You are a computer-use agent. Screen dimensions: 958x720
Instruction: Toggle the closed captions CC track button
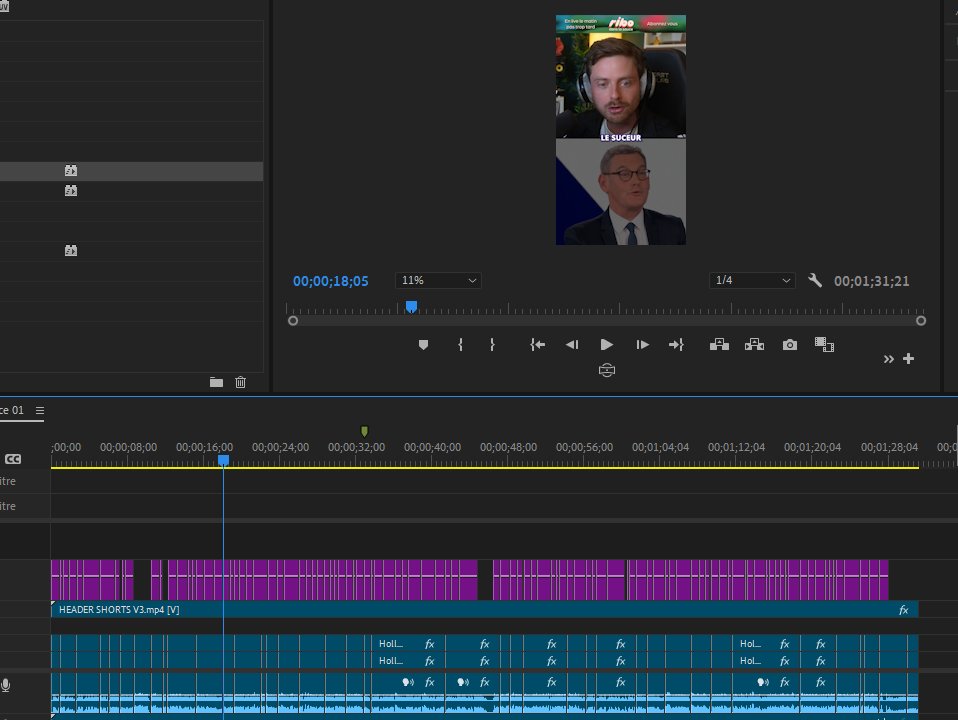(13, 459)
